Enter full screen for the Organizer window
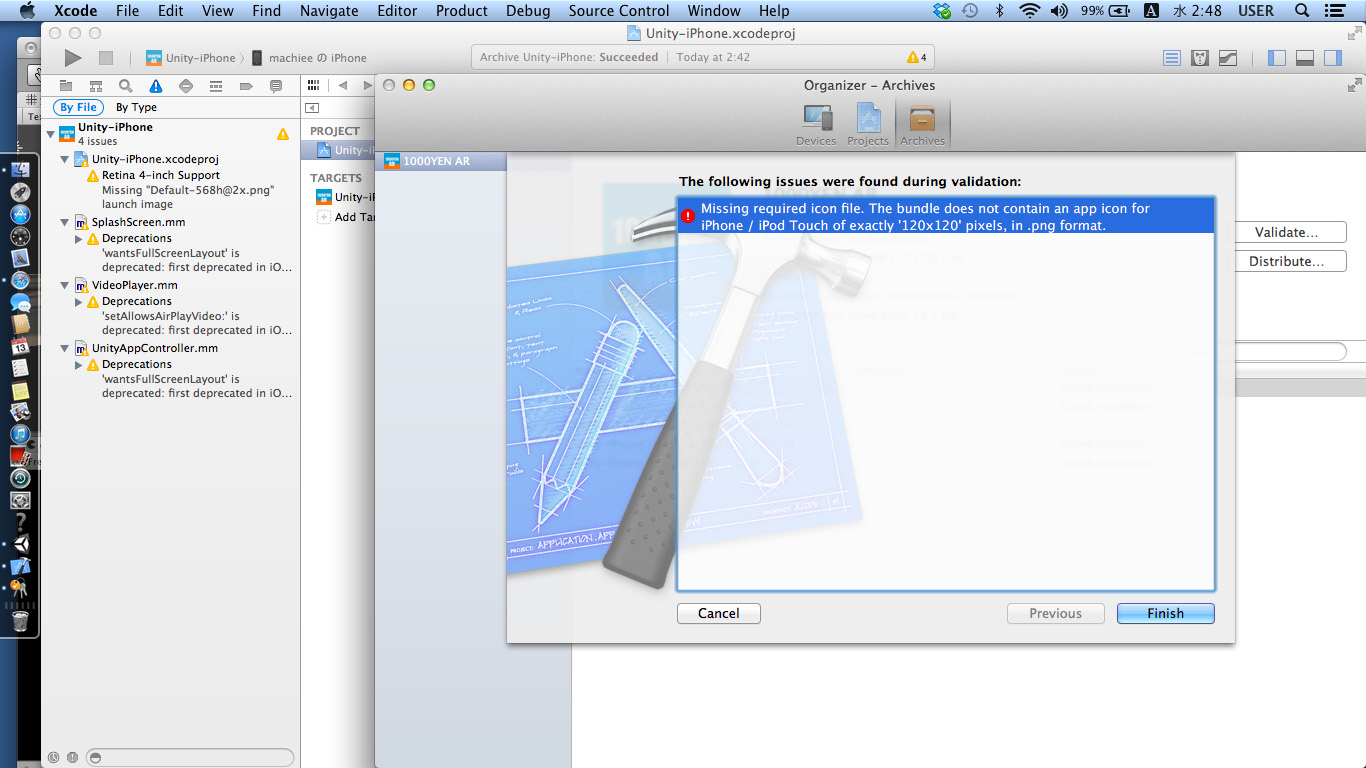 coord(1355,86)
